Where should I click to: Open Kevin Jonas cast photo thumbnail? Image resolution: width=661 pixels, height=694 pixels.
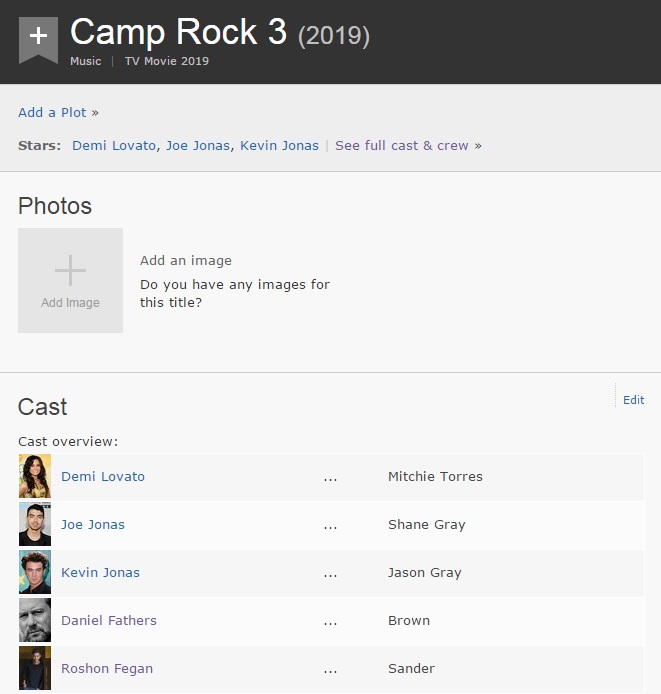[35, 572]
